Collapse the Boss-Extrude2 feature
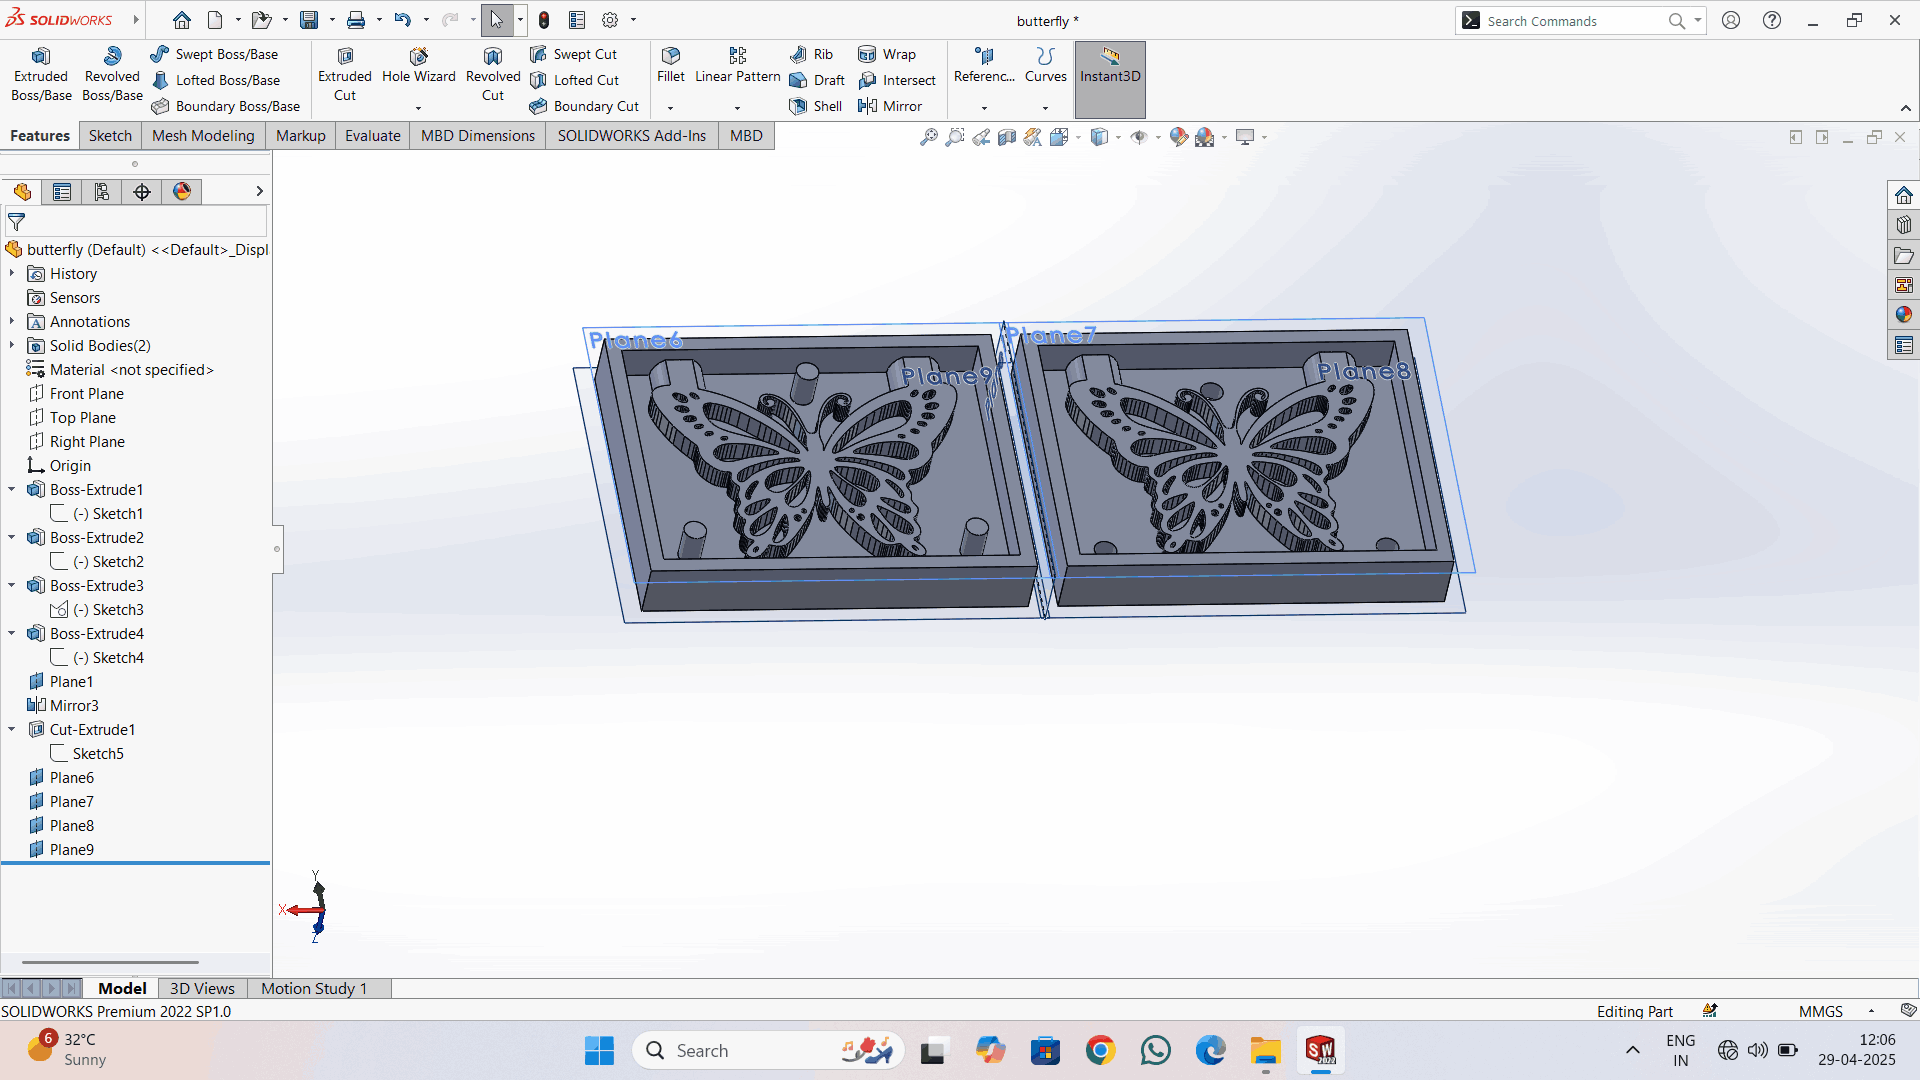This screenshot has width=1920, height=1080. [x=12, y=538]
